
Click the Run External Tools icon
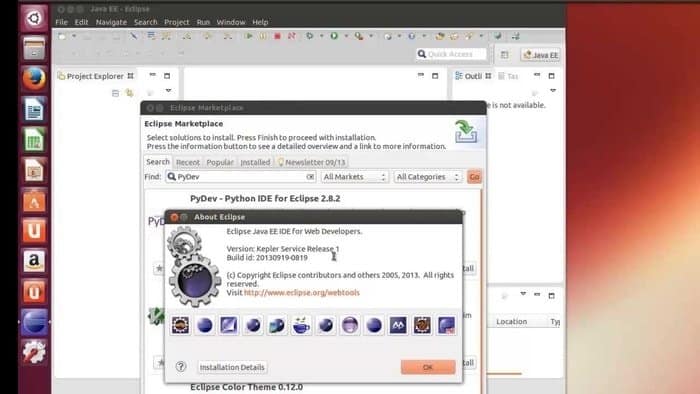pyautogui.click(x=358, y=36)
